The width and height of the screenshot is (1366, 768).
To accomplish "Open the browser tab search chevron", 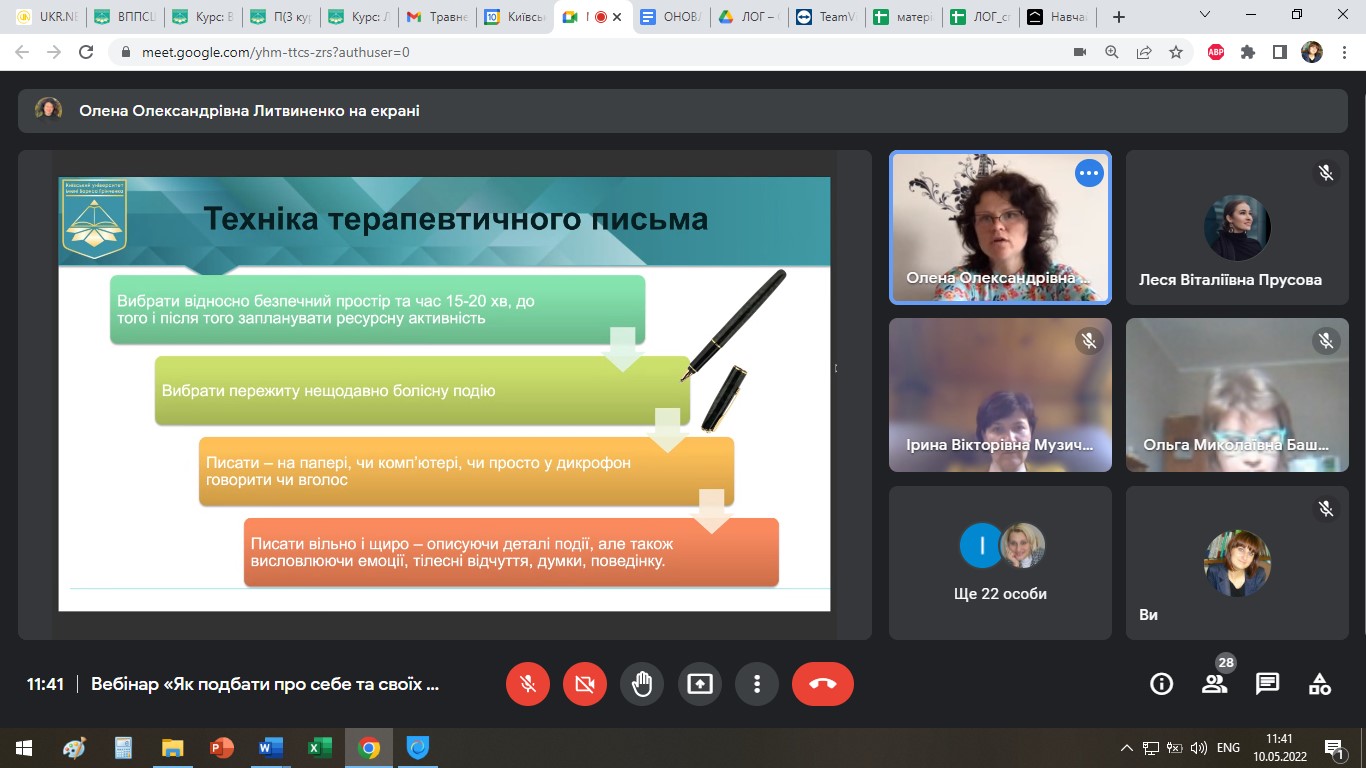I will [x=1205, y=15].
